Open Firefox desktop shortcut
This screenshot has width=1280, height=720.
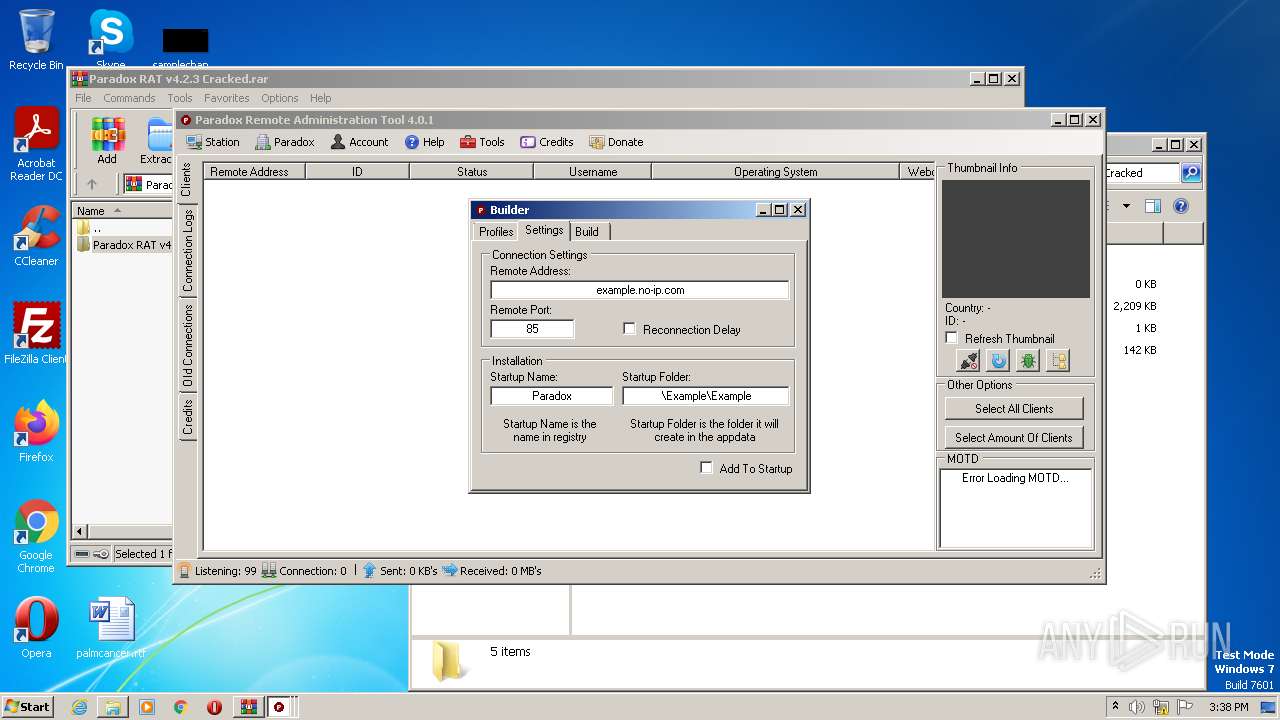[x=36, y=432]
